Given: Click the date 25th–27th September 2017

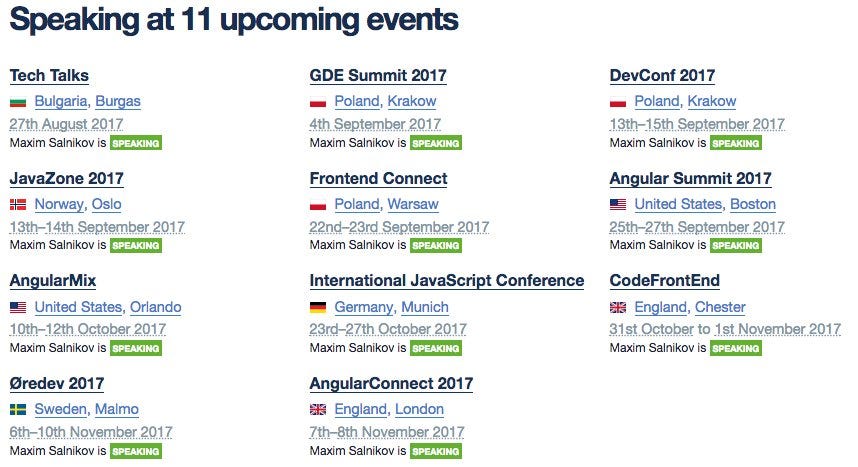Looking at the screenshot, I should tap(697, 227).
